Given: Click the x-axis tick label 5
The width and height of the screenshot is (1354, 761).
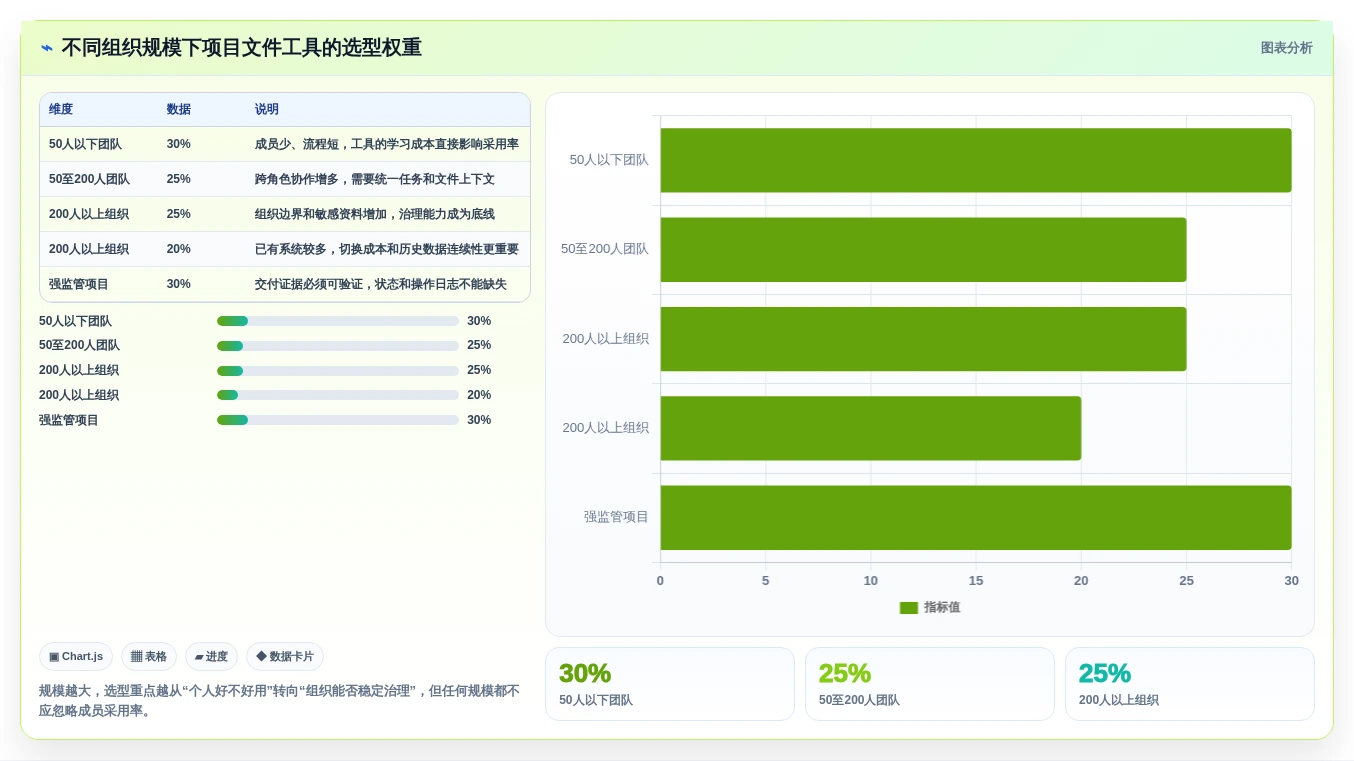Looking at the screenshot, I should pos(766,581).
